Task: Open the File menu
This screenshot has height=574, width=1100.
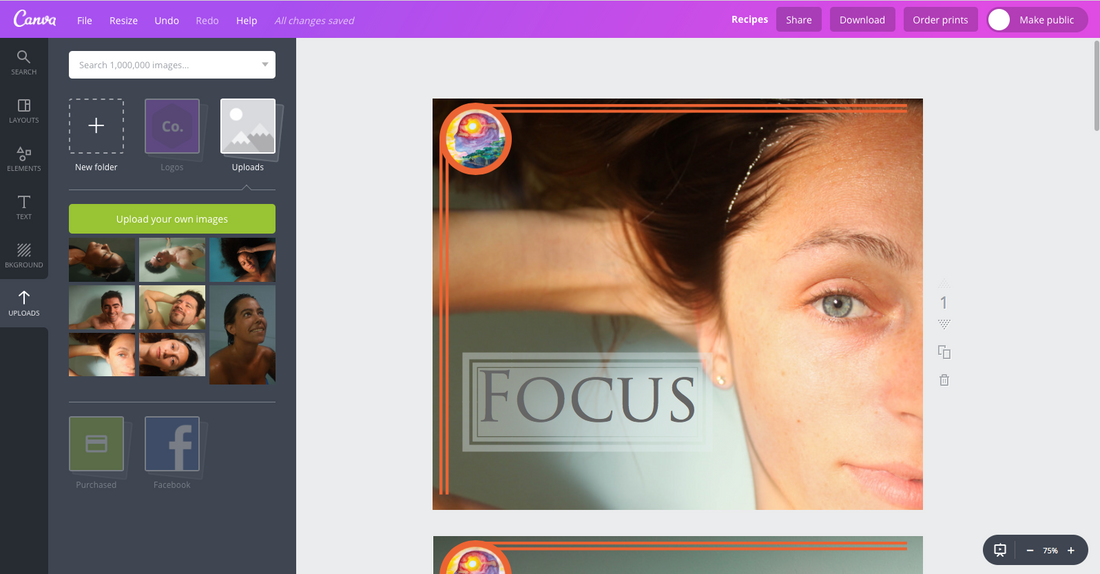Action: pos(84,20)
